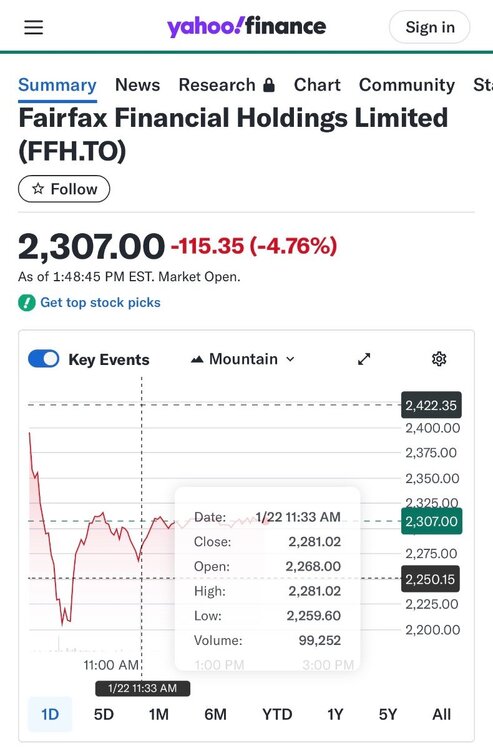Select the 5D time range
The width and height of the screenshot is (493, 750).
coord(104,714)
